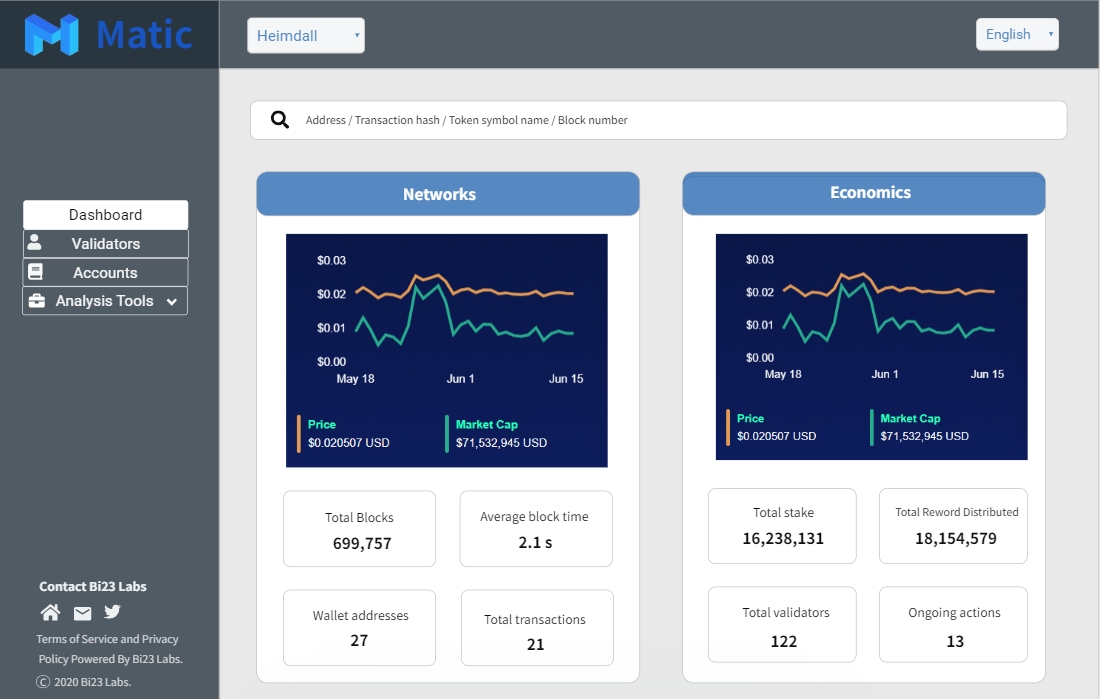Click the Matic logo icon
The height and width of the screenshot is (699, 1100).
click(x=51, y=35)
